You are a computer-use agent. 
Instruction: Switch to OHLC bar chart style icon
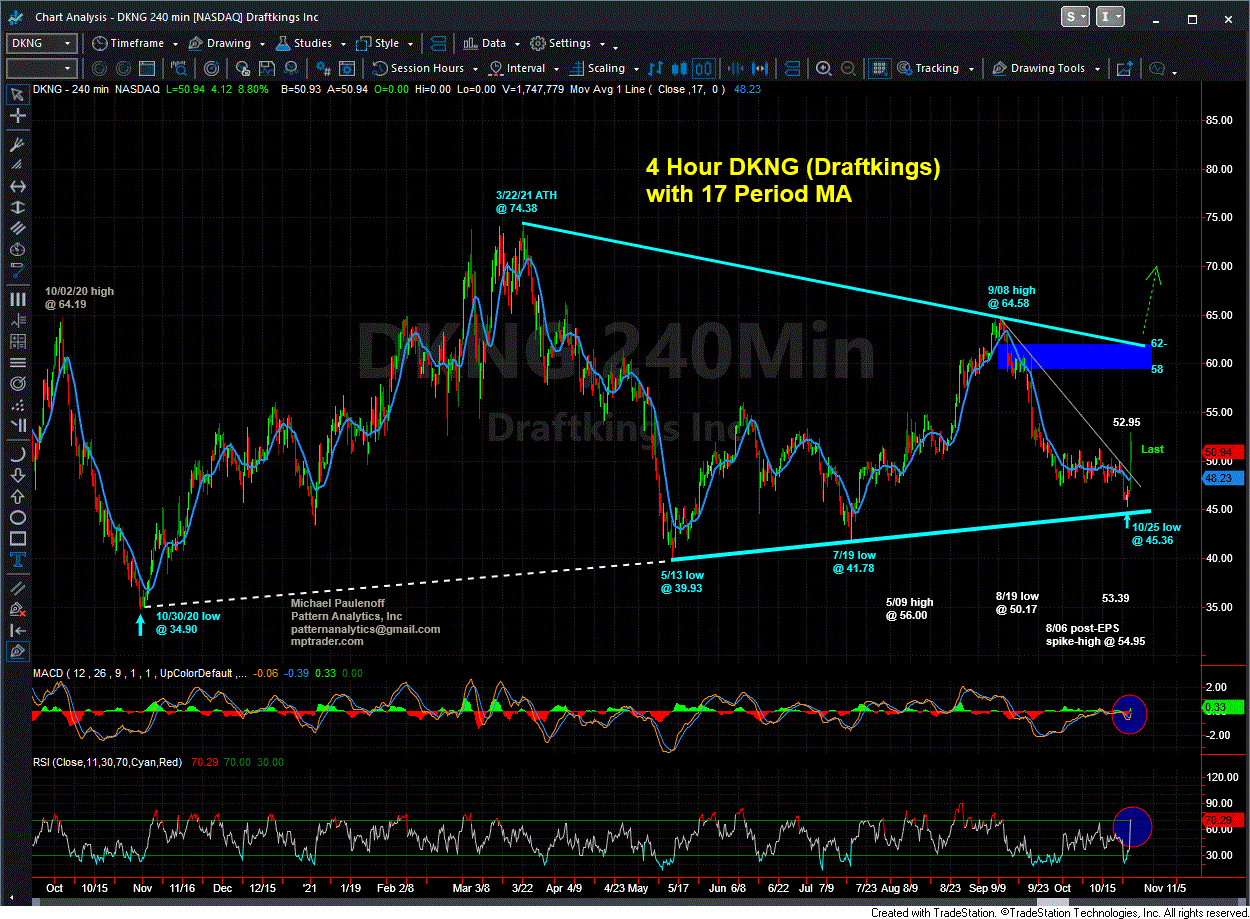pyautogui.click(x=655, y=68)
